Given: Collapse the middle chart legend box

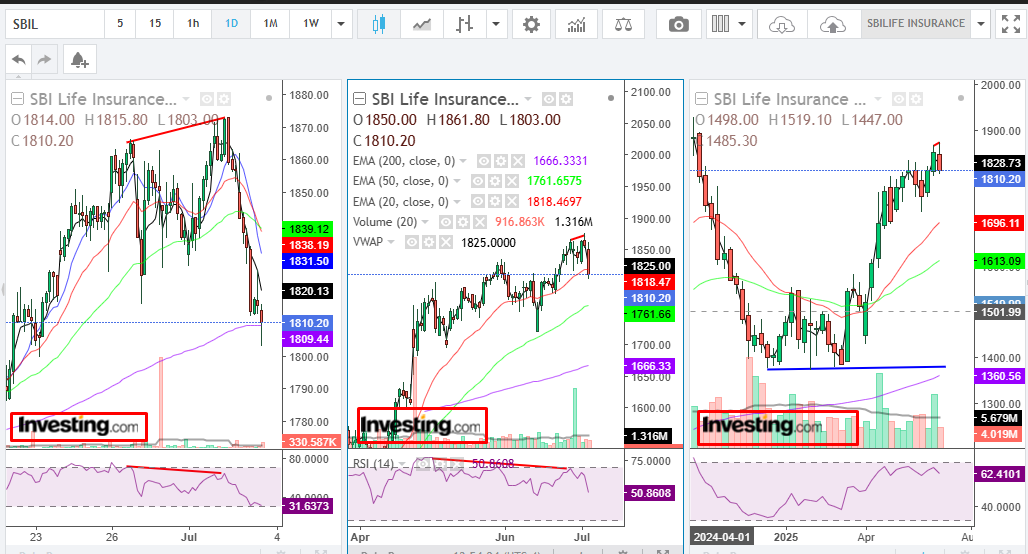Looking at the screenshot, I should click(x=359, y=99).
